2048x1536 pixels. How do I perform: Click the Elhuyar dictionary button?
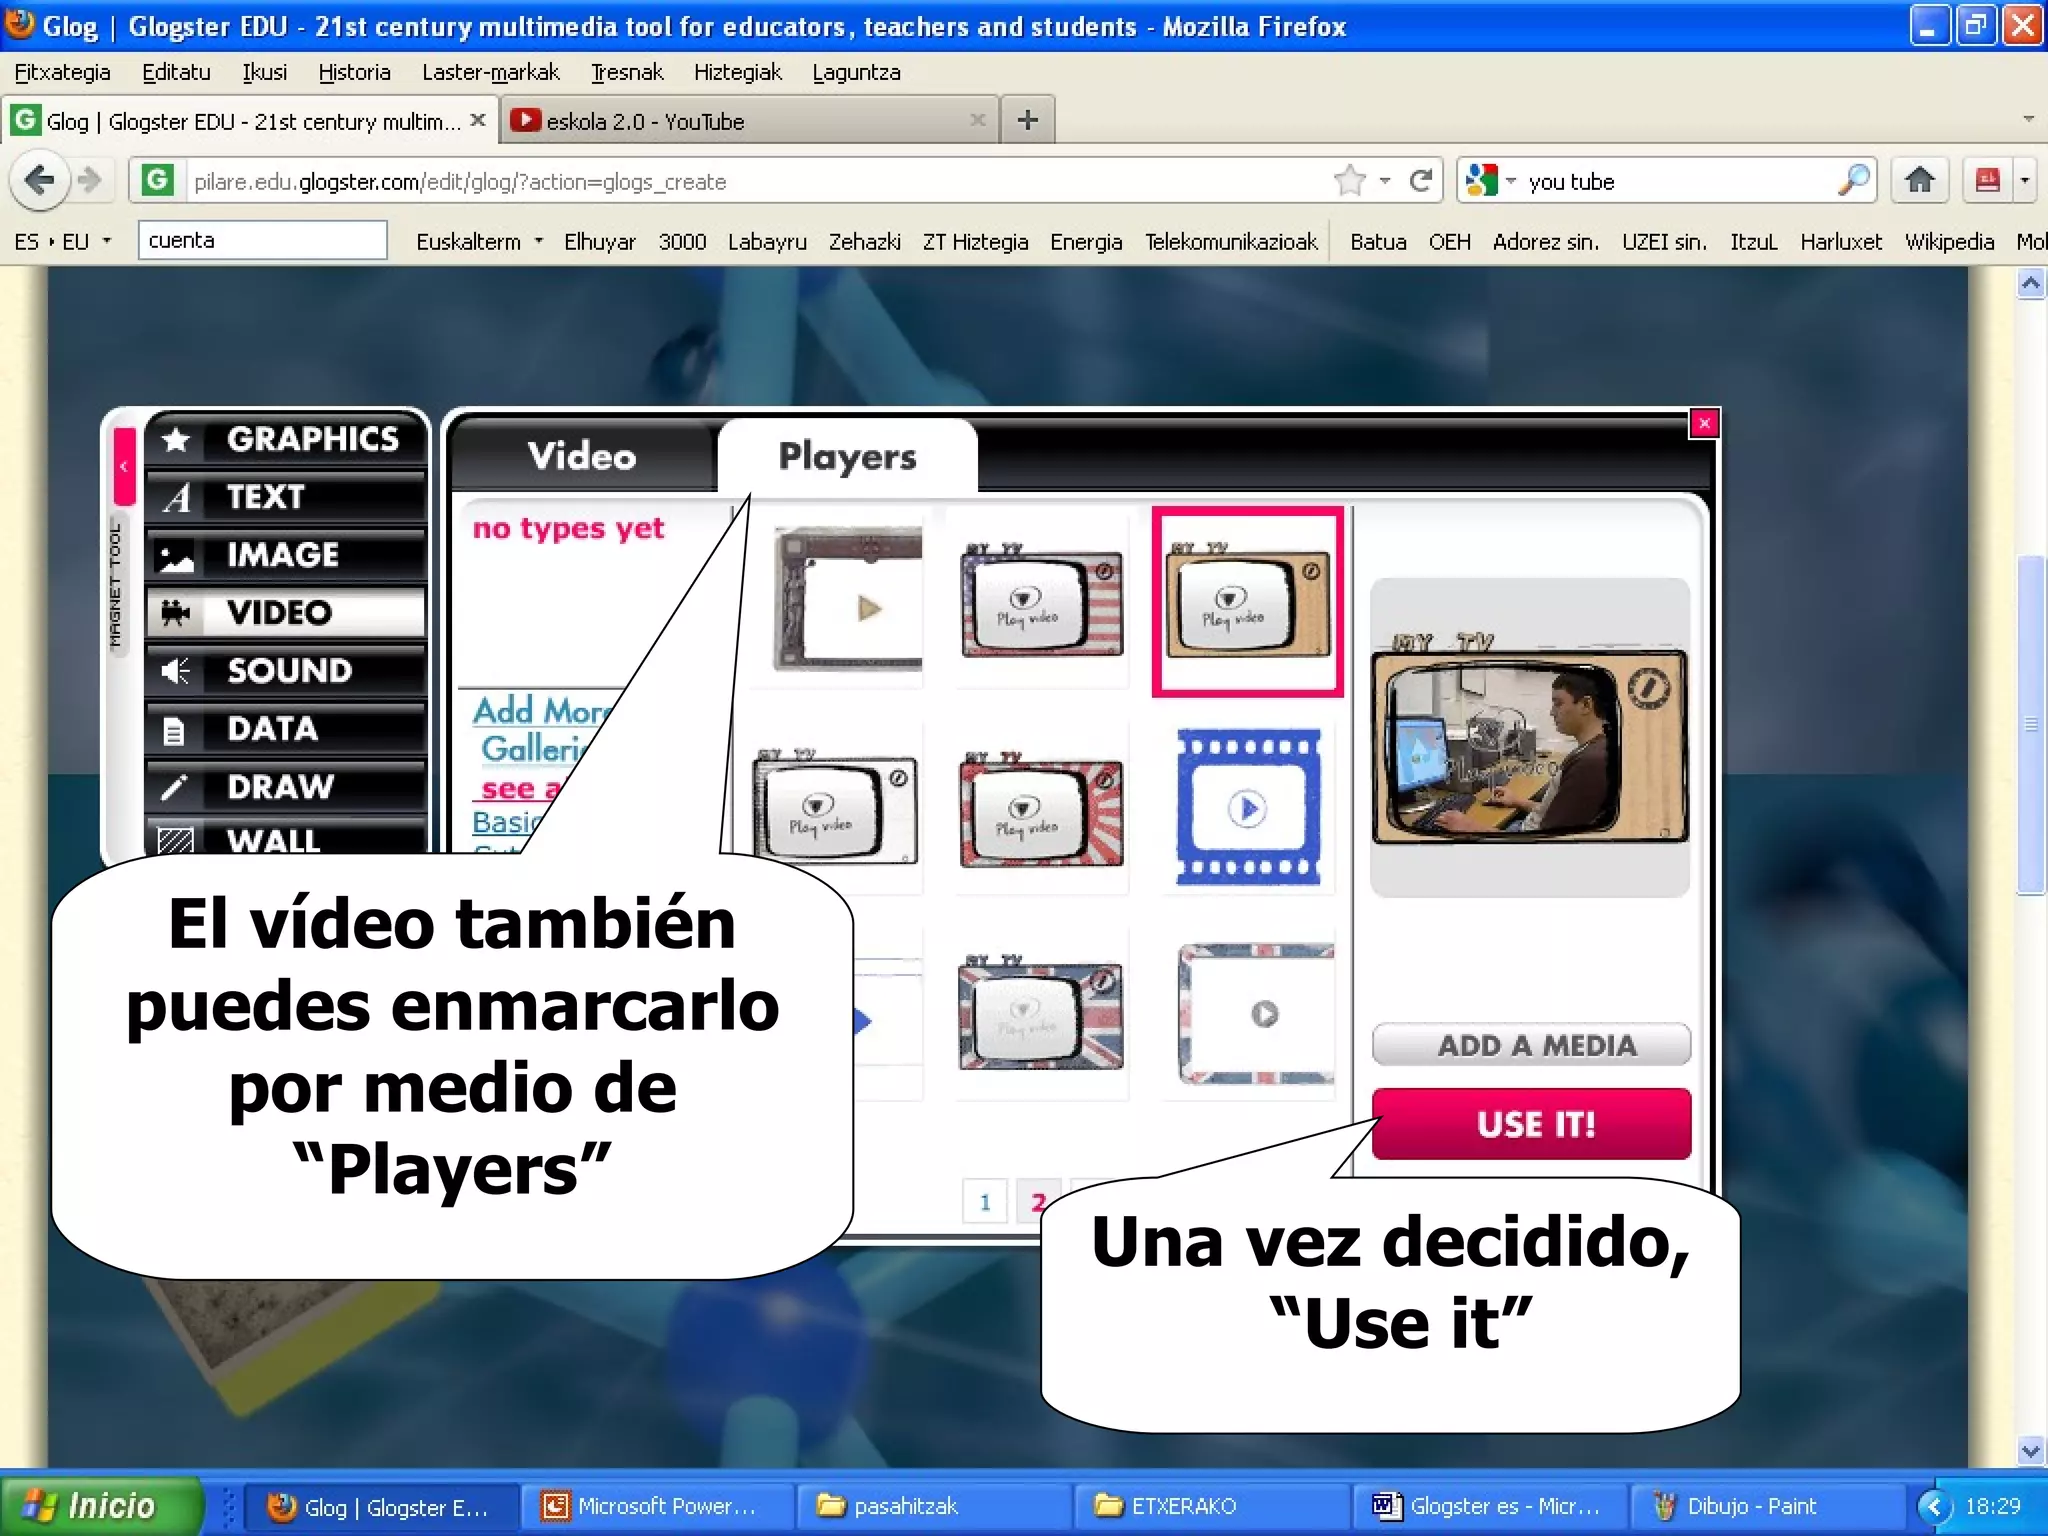pyautogui.click(x=599, y=241)
